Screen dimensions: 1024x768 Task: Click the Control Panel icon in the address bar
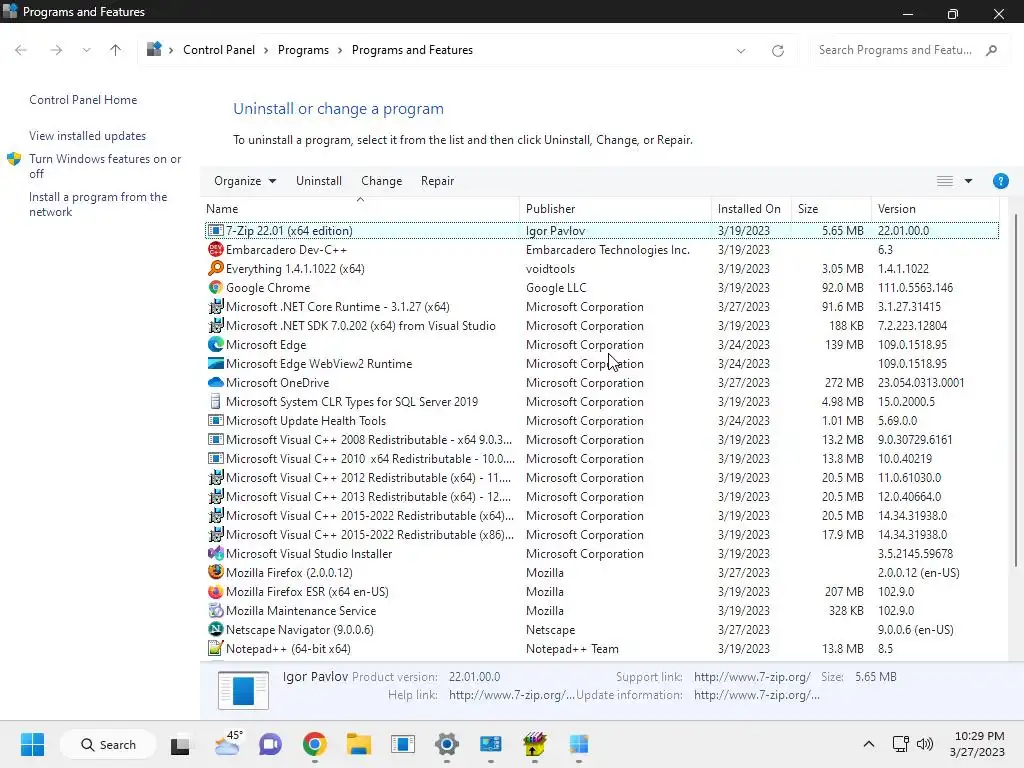pyautogui.click(x=154, y=49)
